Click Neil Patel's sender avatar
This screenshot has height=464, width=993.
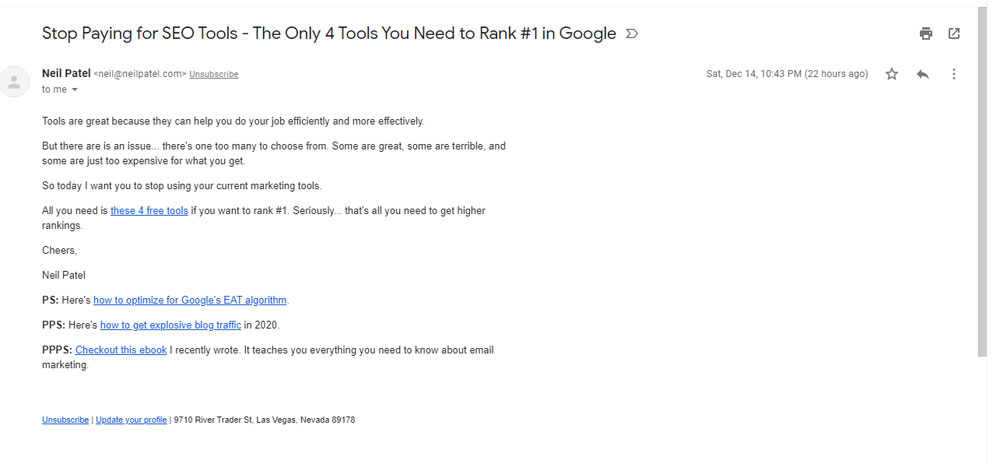tap(15, 81)
